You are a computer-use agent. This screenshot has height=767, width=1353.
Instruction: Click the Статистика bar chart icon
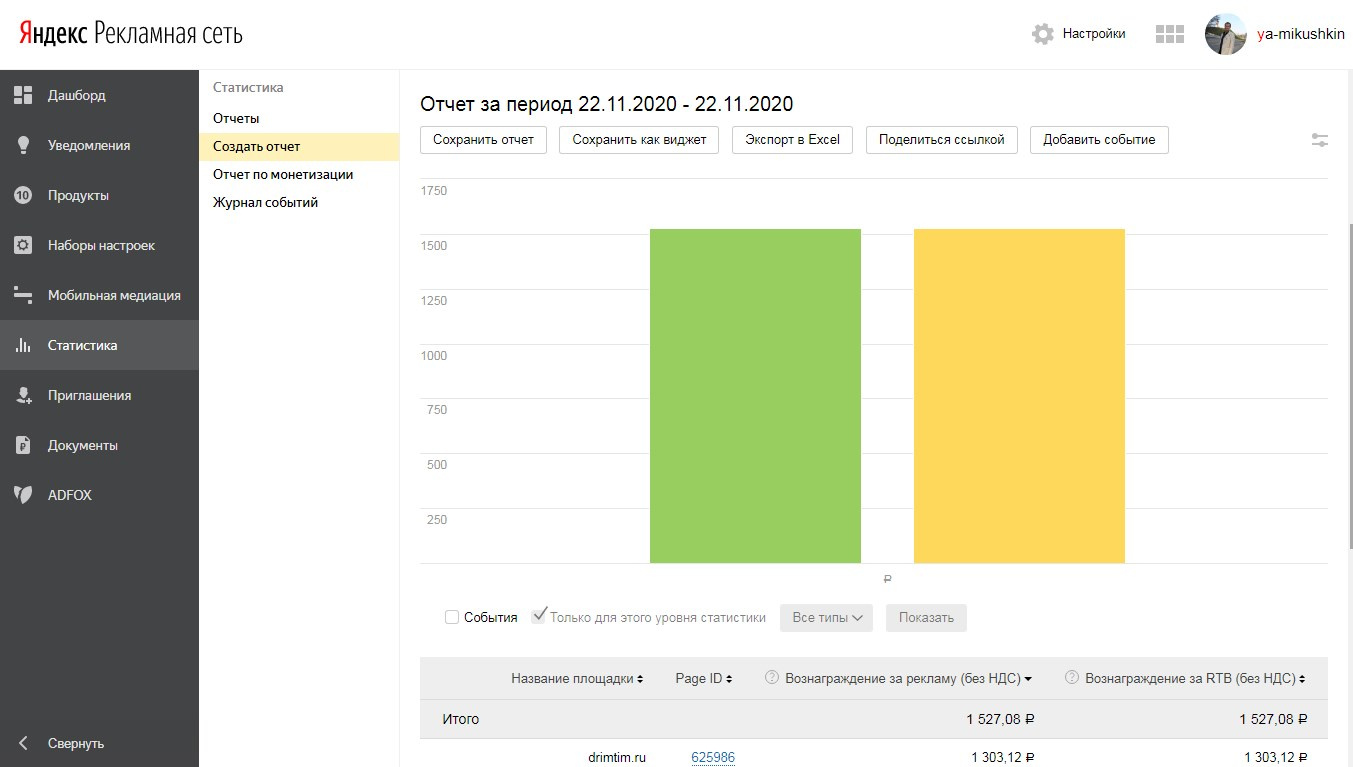pyautogui.click(x=23, y=345)
